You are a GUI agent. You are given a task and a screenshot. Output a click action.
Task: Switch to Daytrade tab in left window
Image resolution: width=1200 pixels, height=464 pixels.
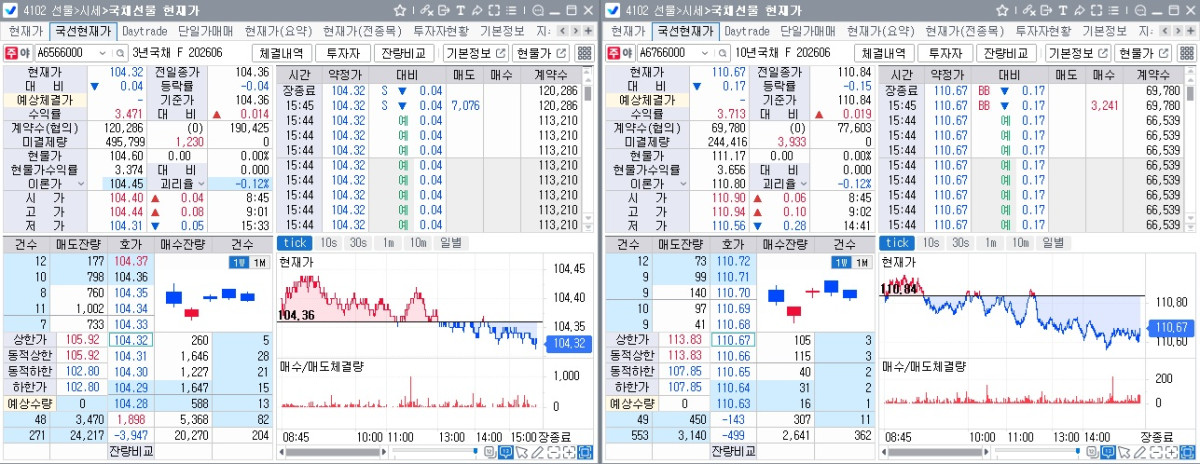pos(145,31)
